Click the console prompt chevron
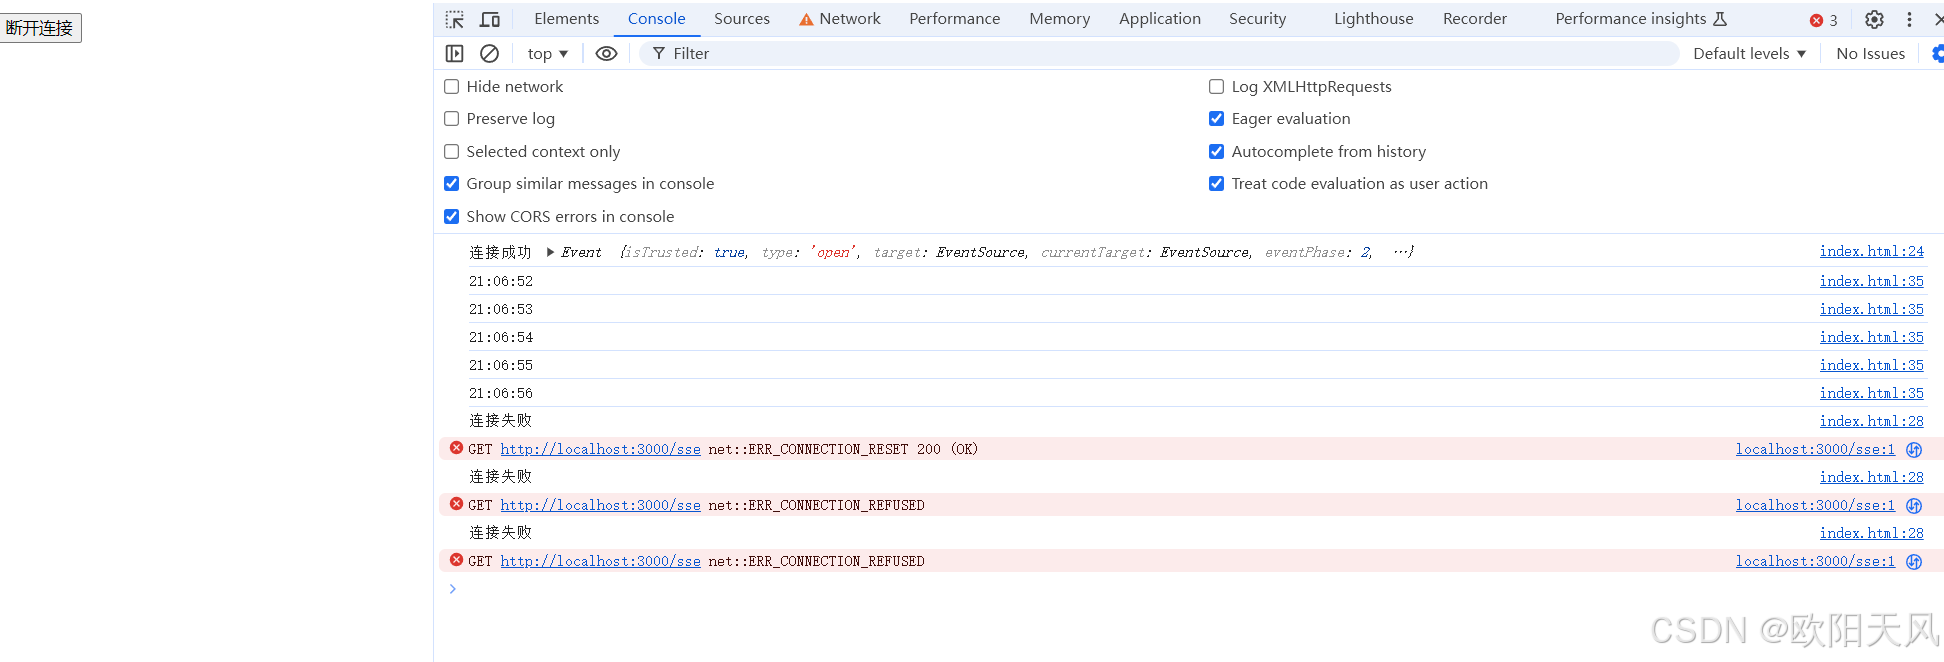 click(x=452, y=589)
